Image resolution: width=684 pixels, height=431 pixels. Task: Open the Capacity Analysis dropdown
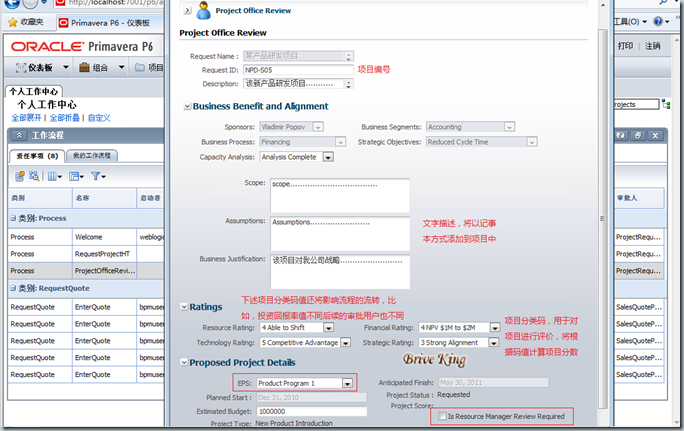(x=327, y=157)
